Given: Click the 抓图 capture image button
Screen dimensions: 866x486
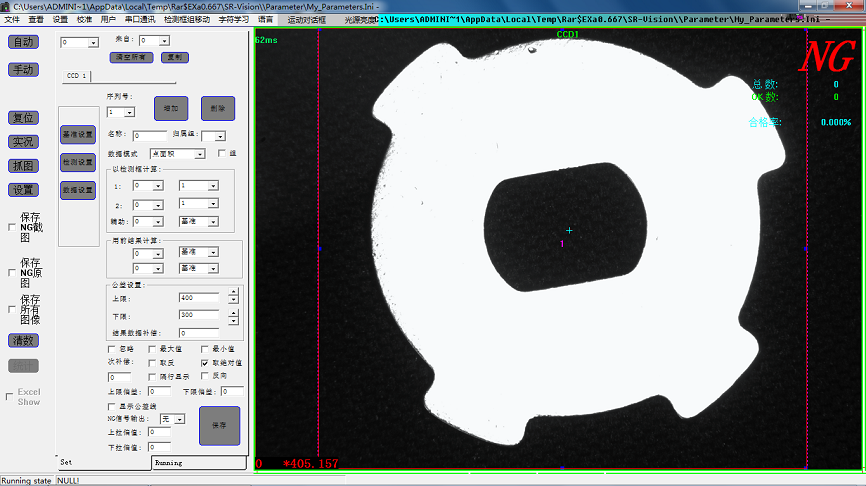Looking at the screenshot, I should 23,166.
